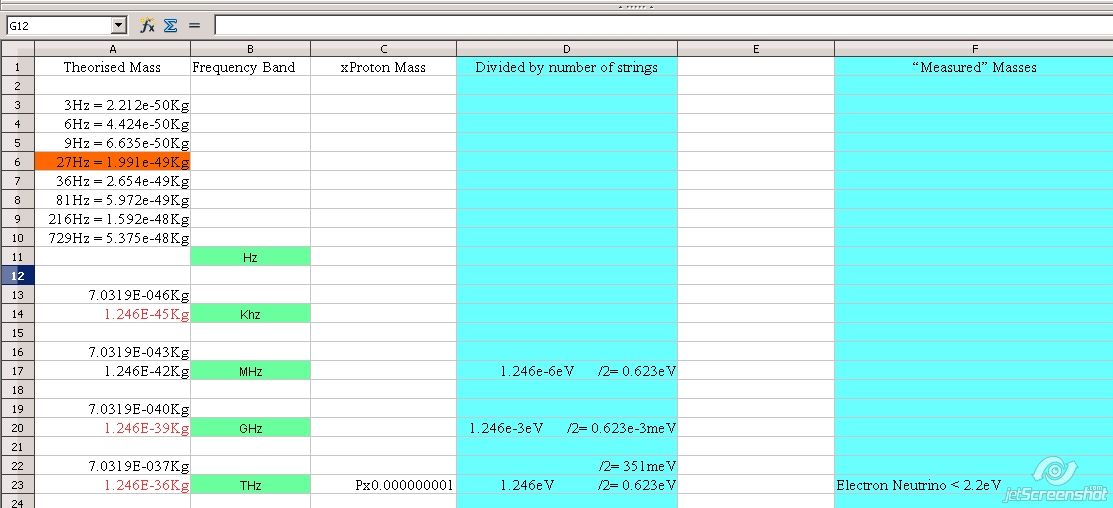Viewport: 1113px width, 508px height.
Task: Expand the Name Box dropdown arrow
Action: [x=119, y=25]
